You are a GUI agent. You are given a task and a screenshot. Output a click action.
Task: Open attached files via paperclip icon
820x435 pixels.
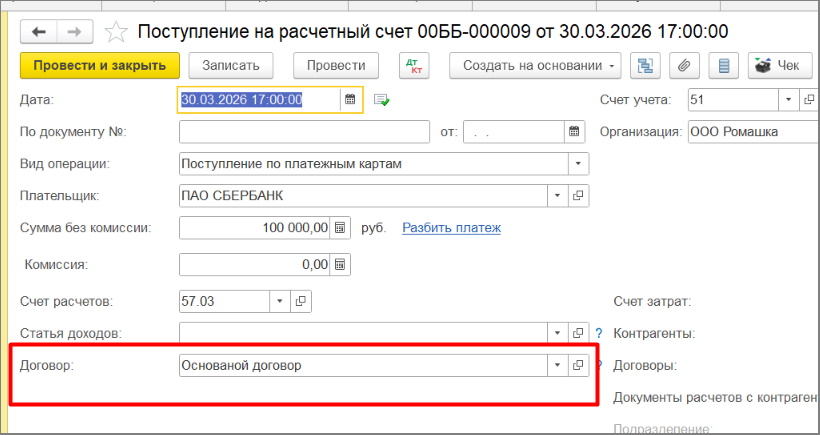coord(685,66)
